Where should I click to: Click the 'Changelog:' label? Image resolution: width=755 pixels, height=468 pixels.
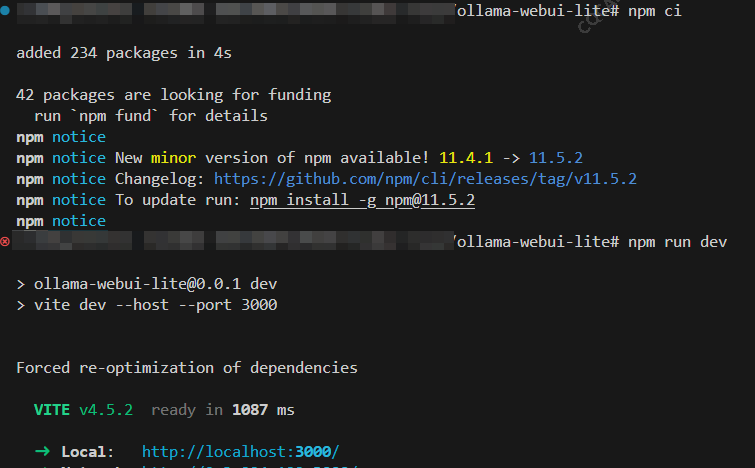[x=159, y=179]
